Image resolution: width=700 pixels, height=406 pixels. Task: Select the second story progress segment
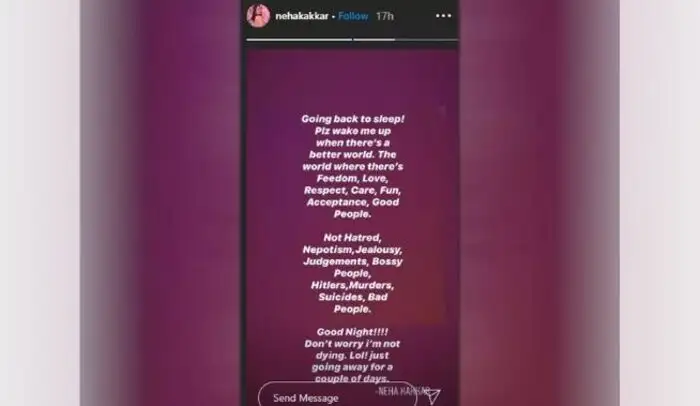374,40
